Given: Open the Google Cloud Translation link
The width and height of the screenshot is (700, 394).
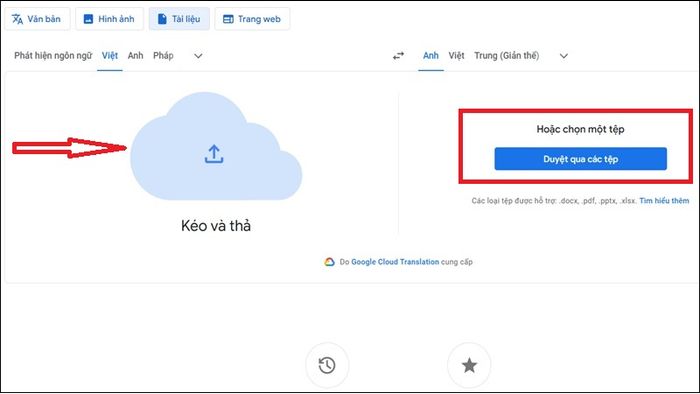Looking at the screenshot, I should click(395, 262).
